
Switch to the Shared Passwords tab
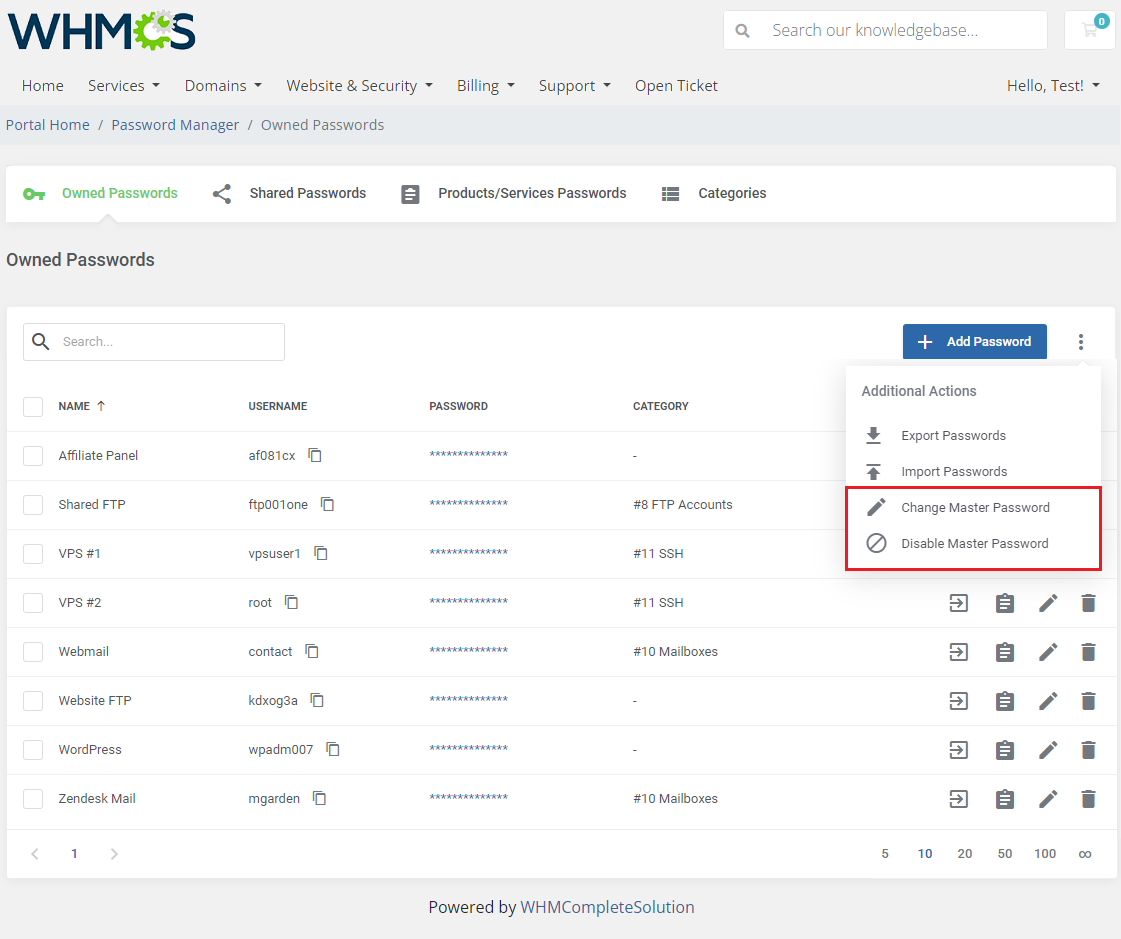(290, 193)
